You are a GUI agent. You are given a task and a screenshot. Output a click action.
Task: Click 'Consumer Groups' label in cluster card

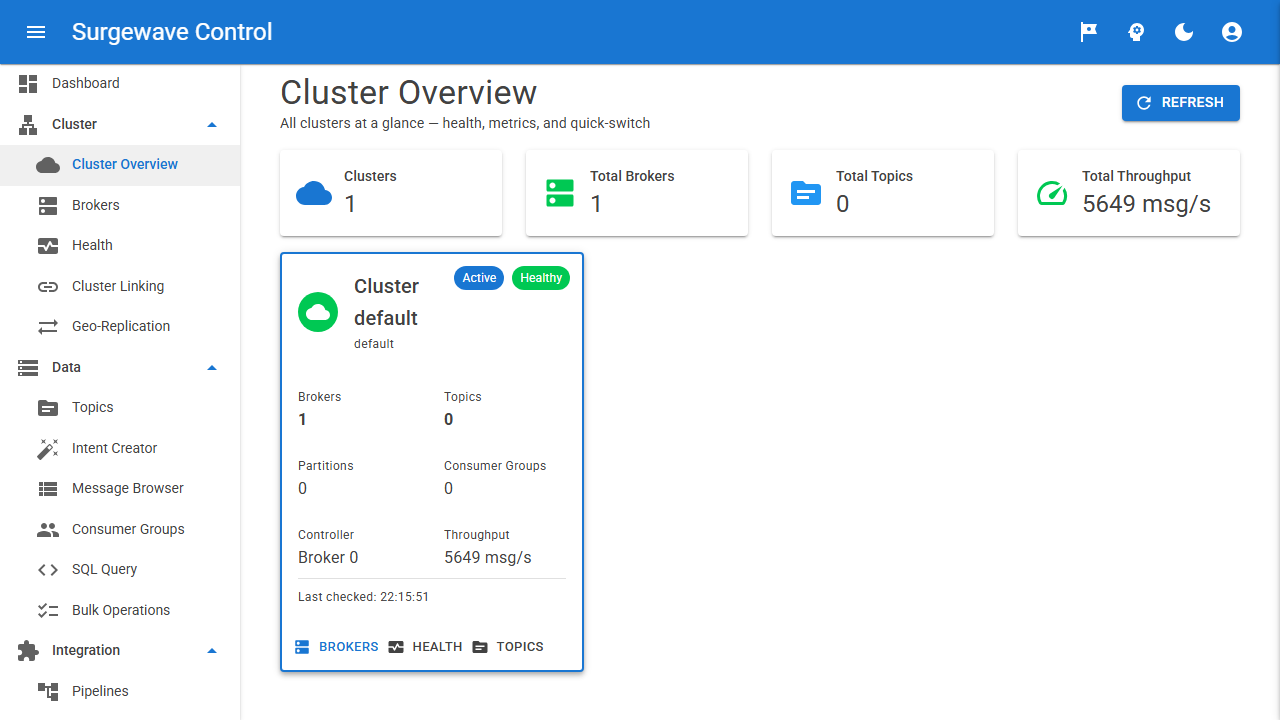click(495, 466)
